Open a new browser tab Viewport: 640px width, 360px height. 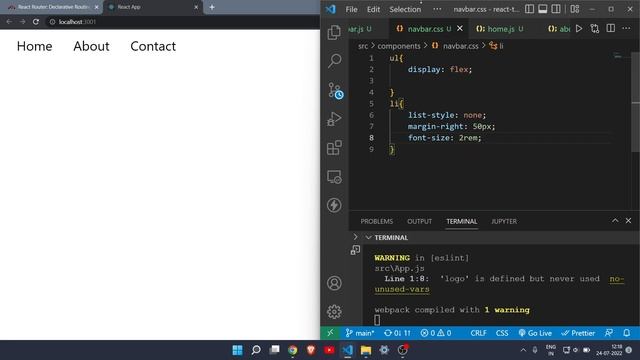tap(212, 7)
